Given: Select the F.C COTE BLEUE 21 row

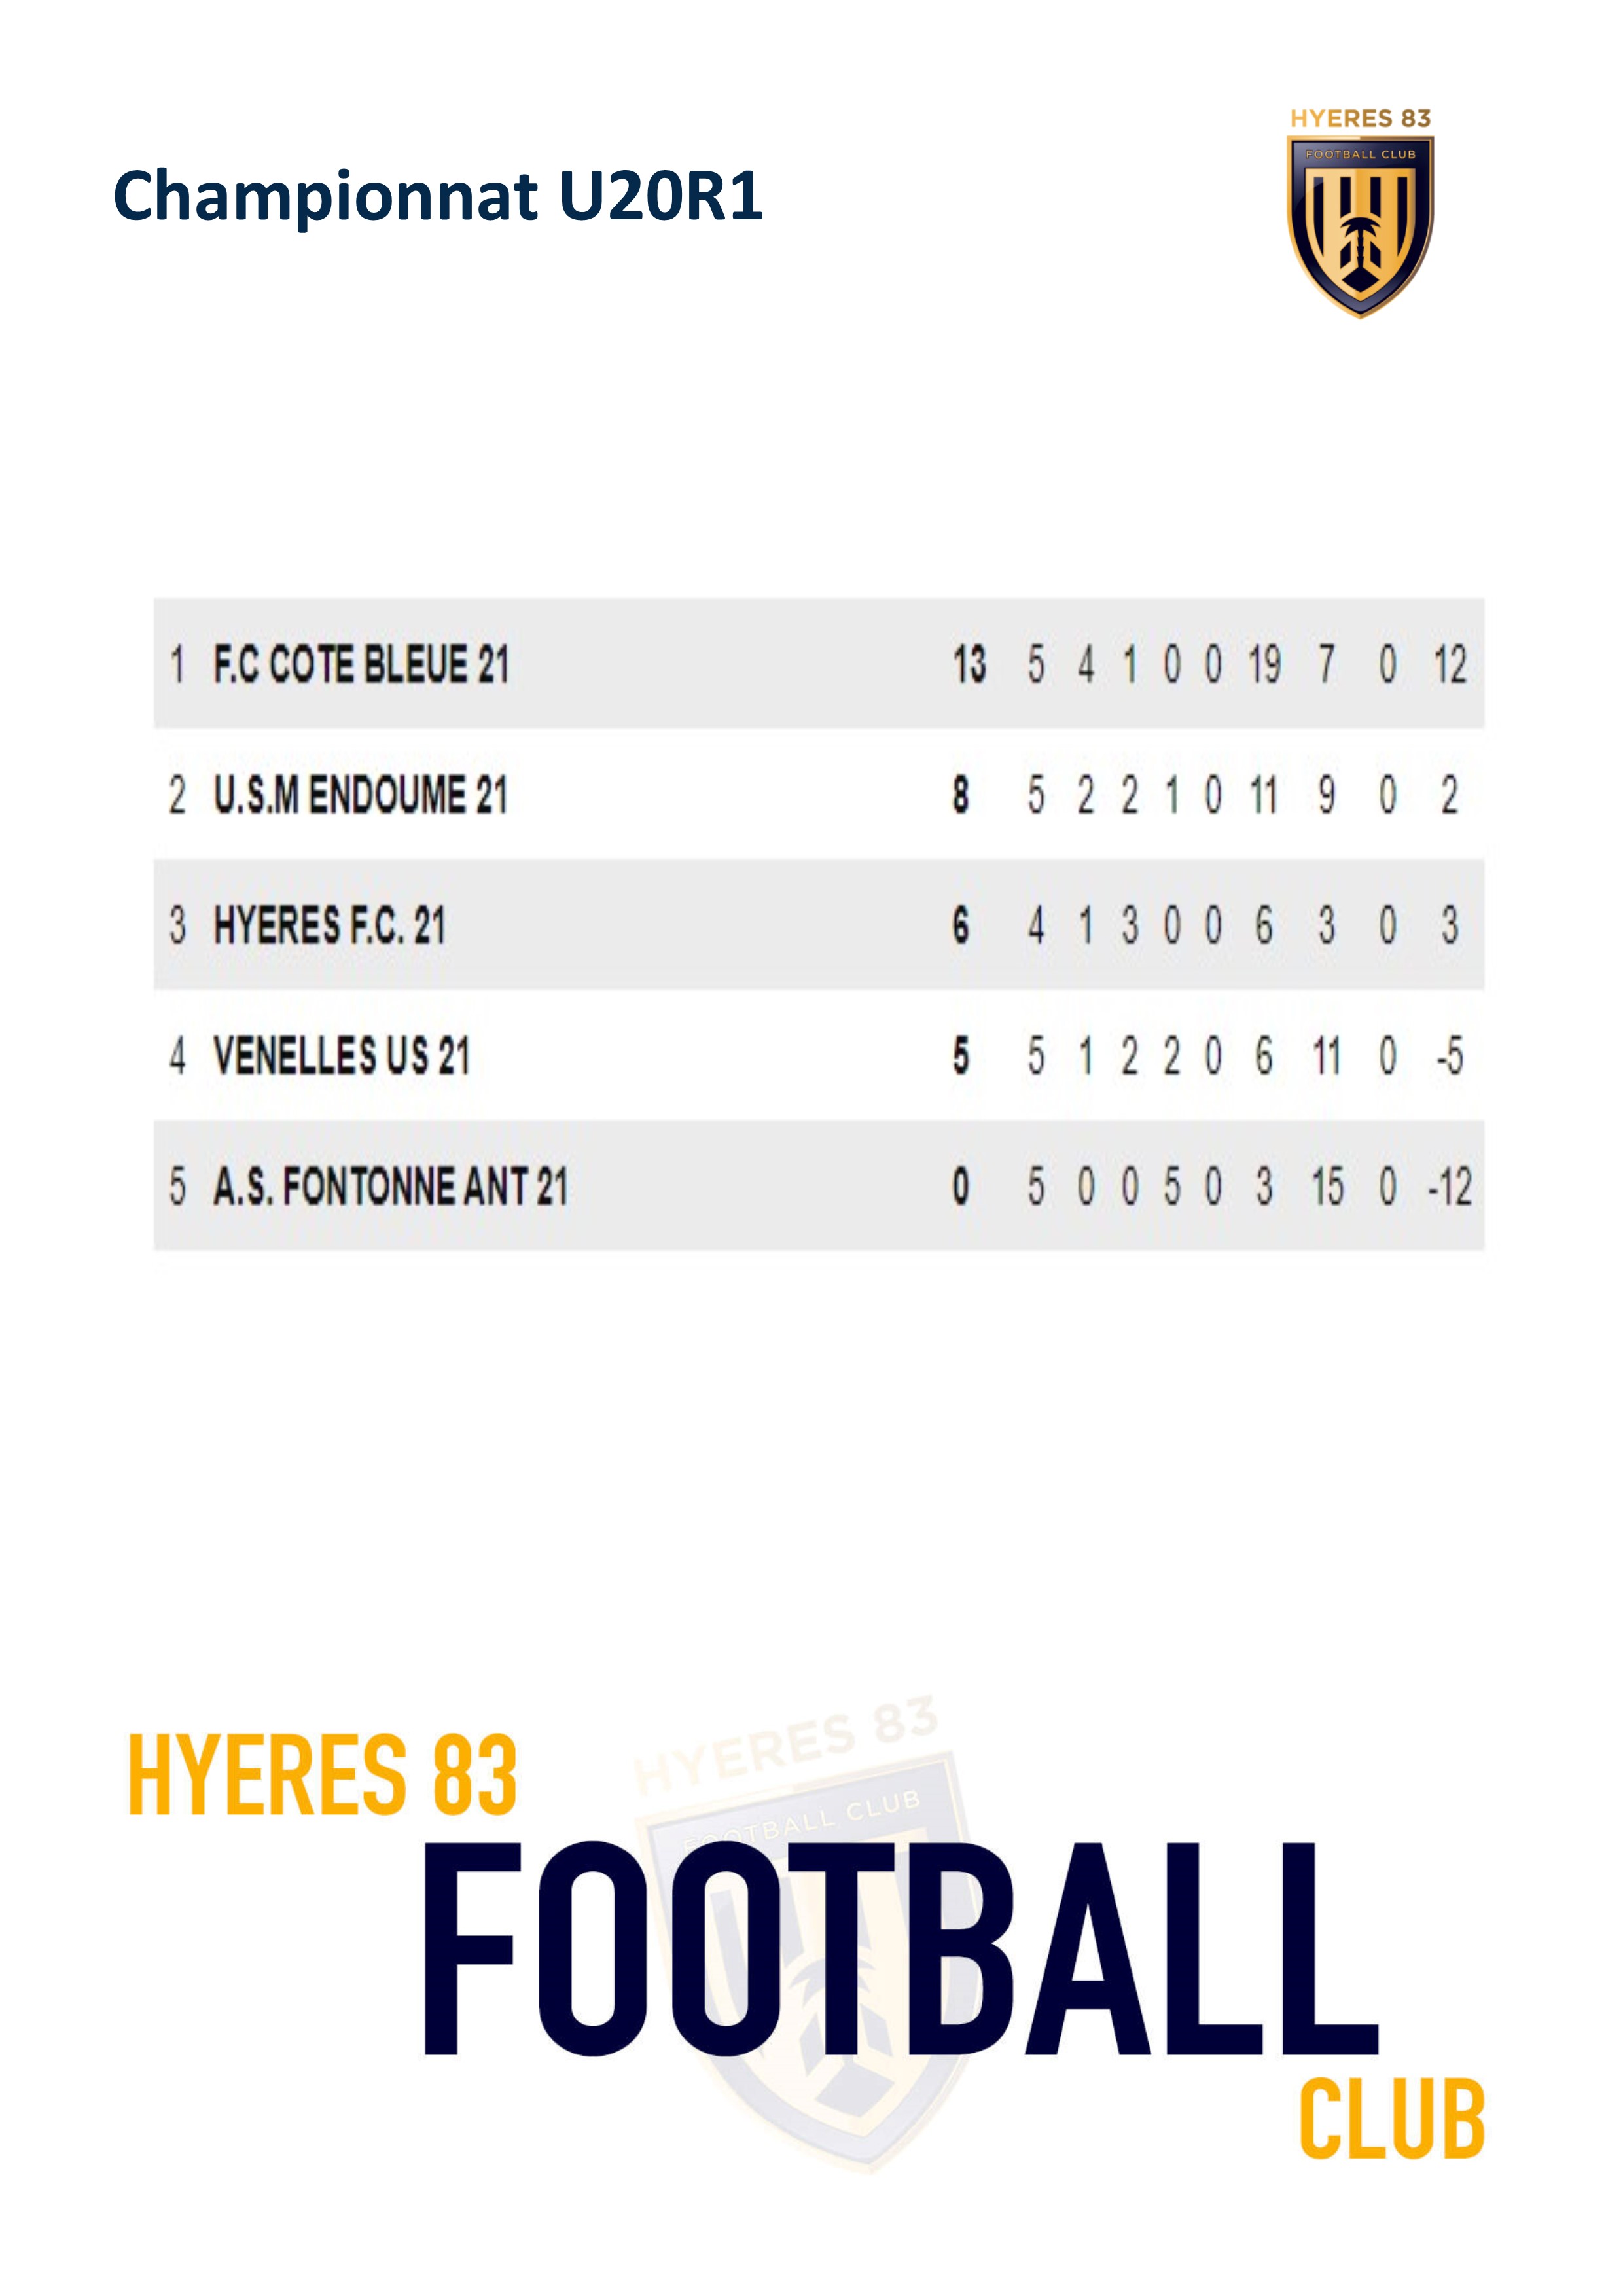Looking at the screenshot, I should point(818,663).
